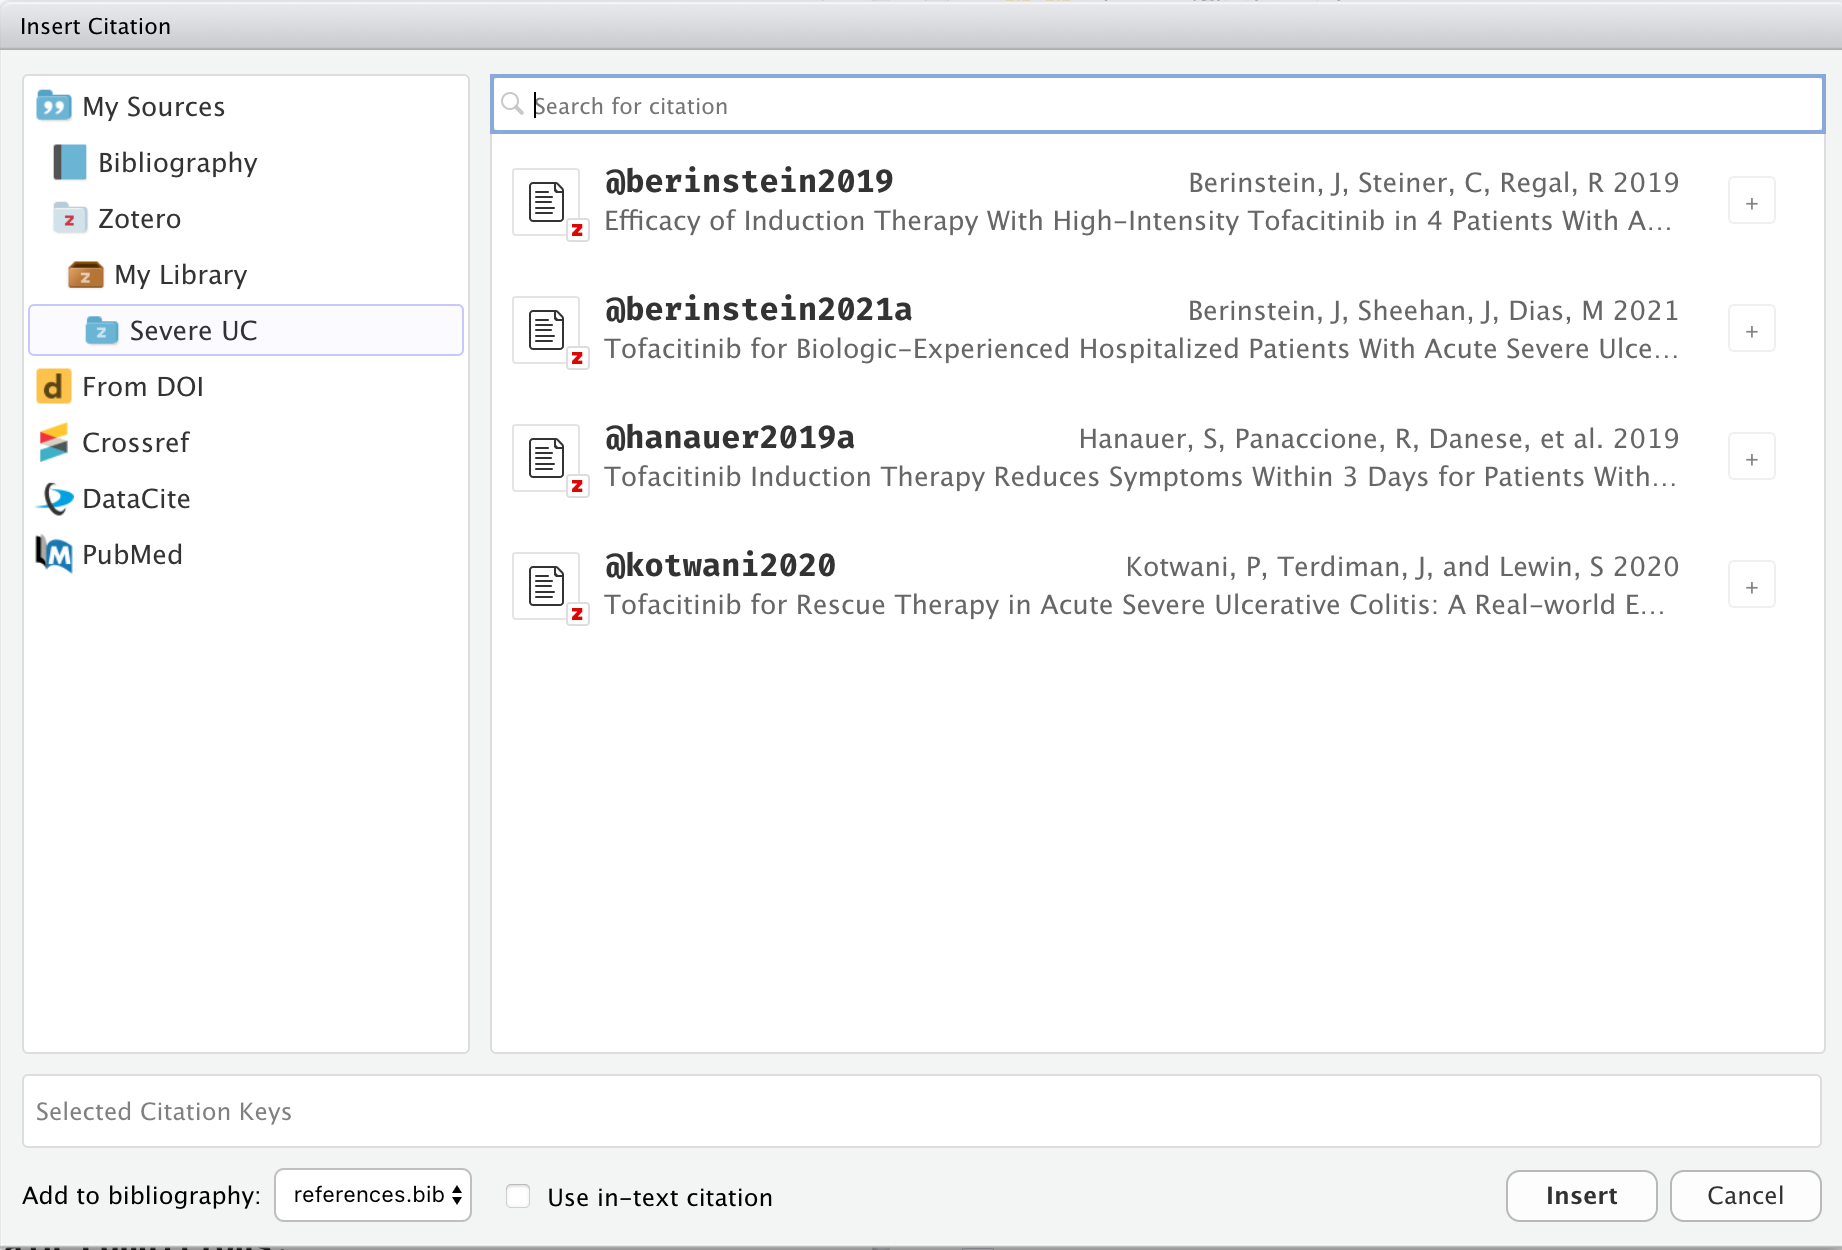Click the berinstein2019 document thumbnail icon
Viewport: 1842px width, 1250px height.
(548, 203)
